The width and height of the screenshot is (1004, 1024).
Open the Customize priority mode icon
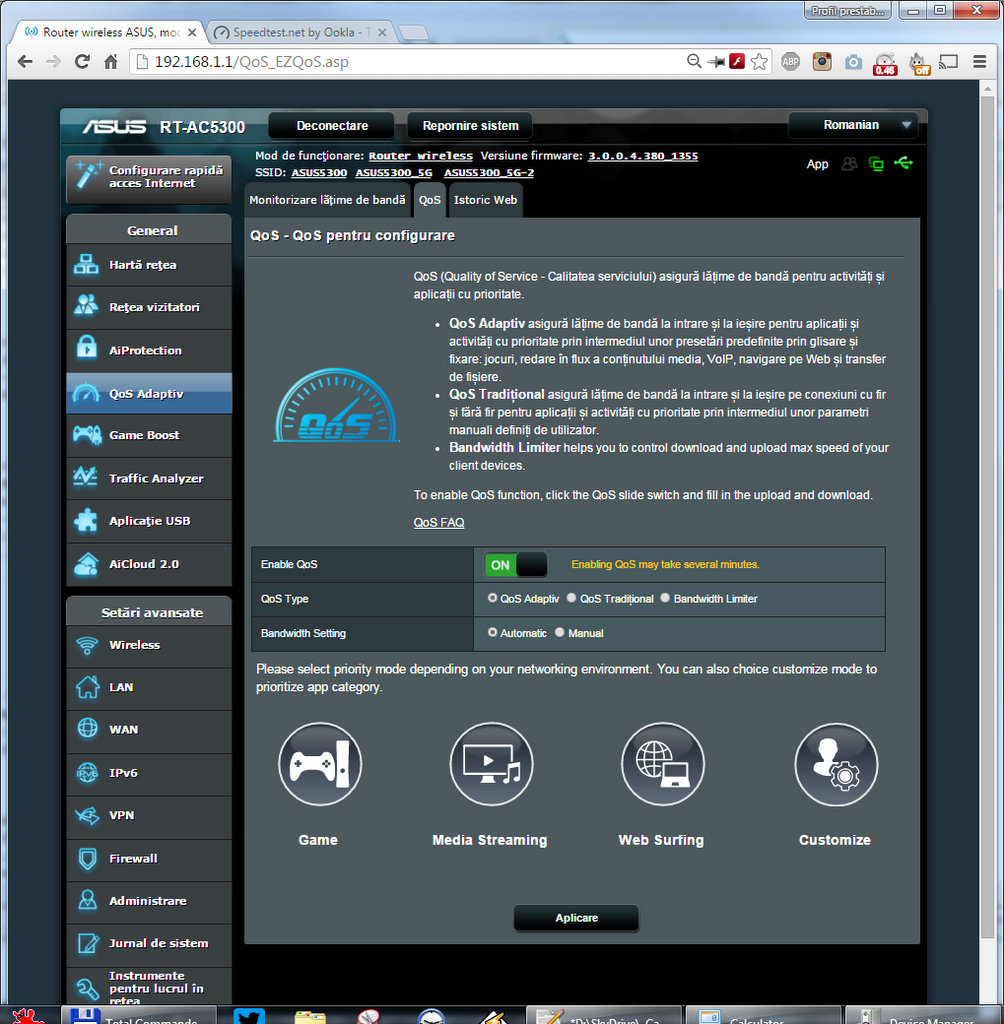(835, 765)
